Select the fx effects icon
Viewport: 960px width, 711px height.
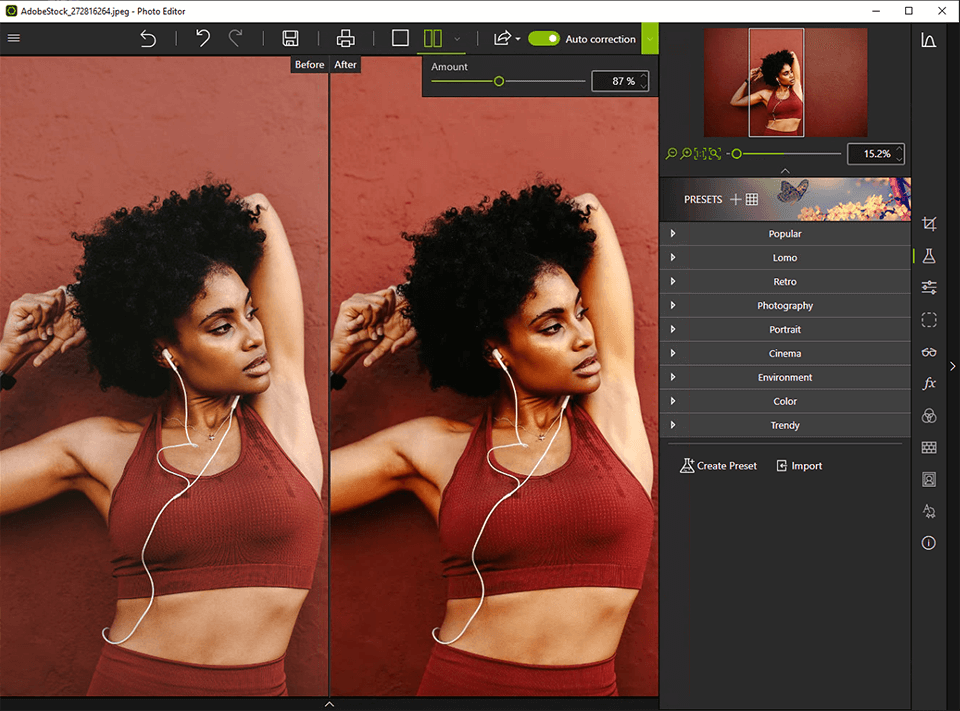click(x=929, y=383)
